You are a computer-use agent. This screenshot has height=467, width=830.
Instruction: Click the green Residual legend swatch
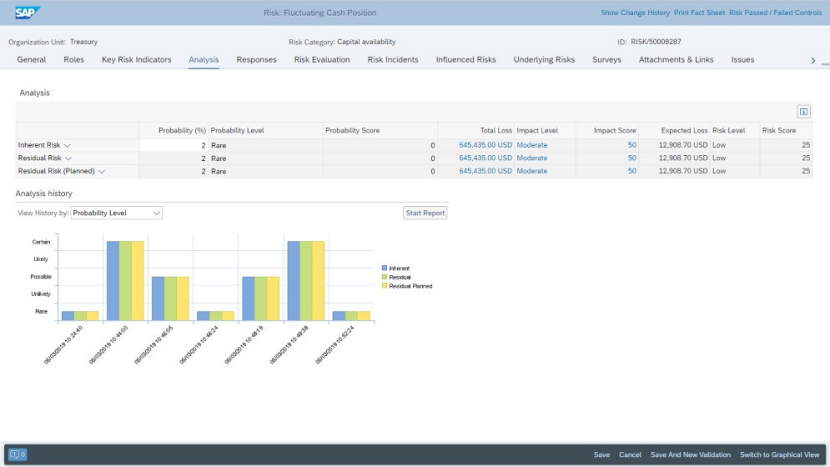(384, 277)
